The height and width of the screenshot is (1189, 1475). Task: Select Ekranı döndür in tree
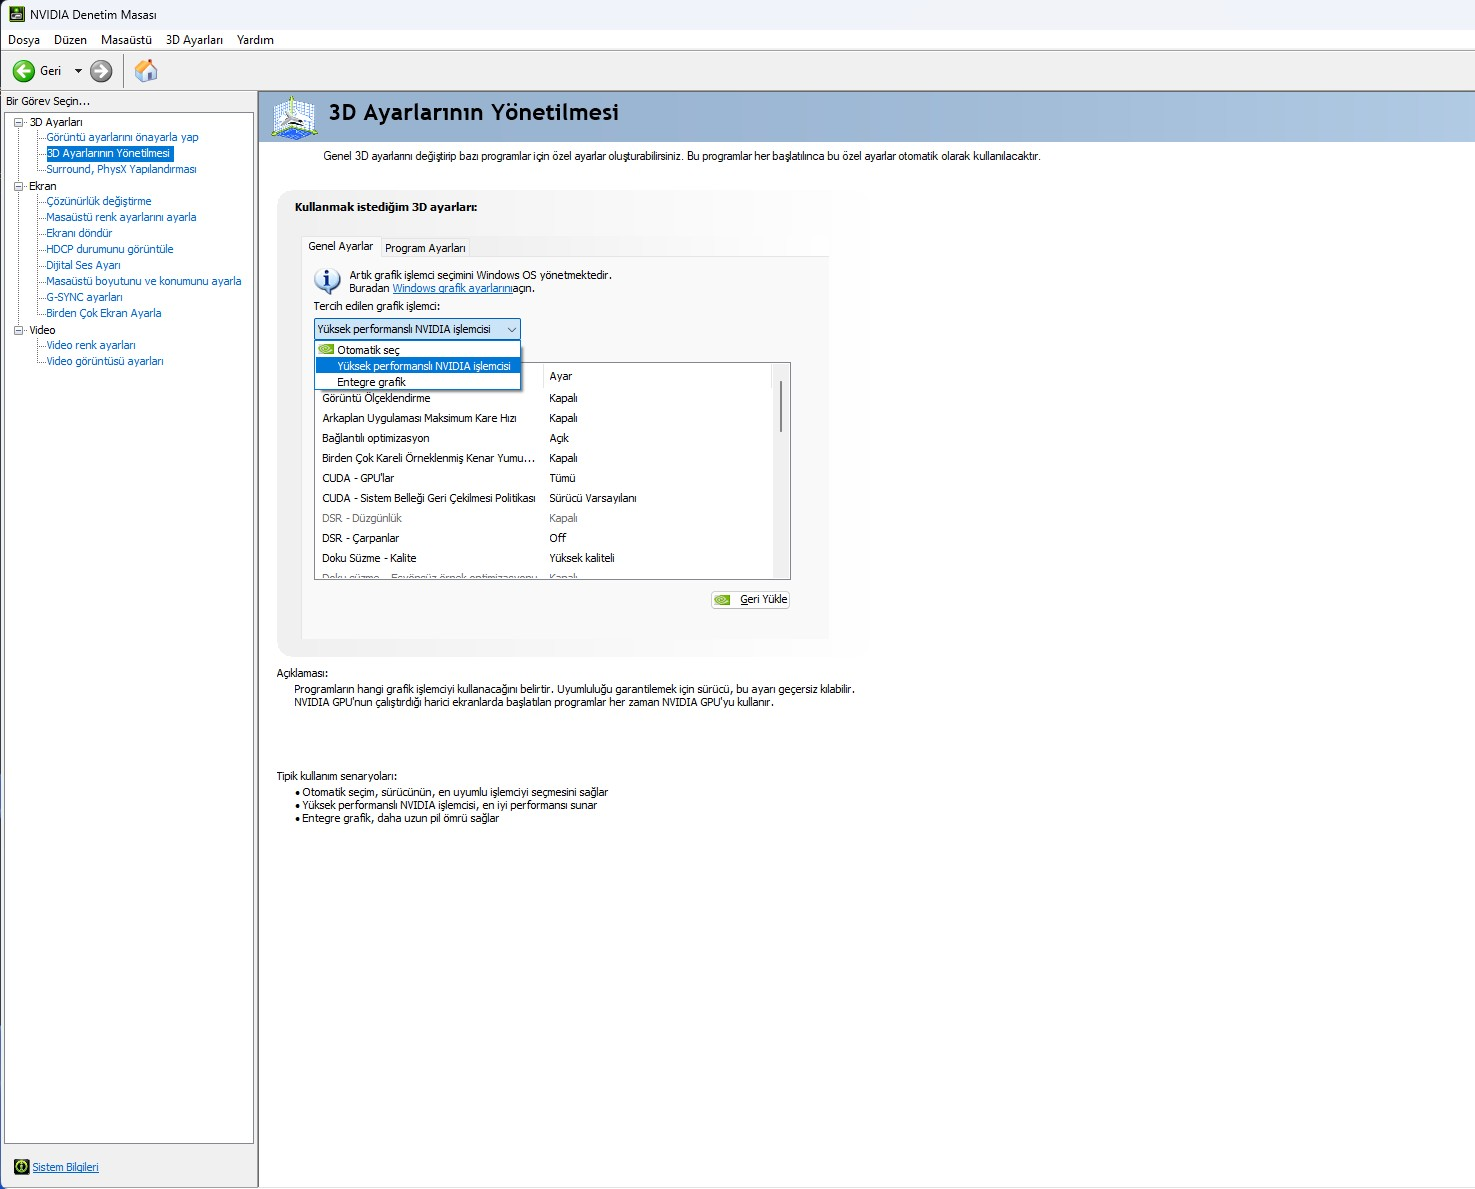79,233
